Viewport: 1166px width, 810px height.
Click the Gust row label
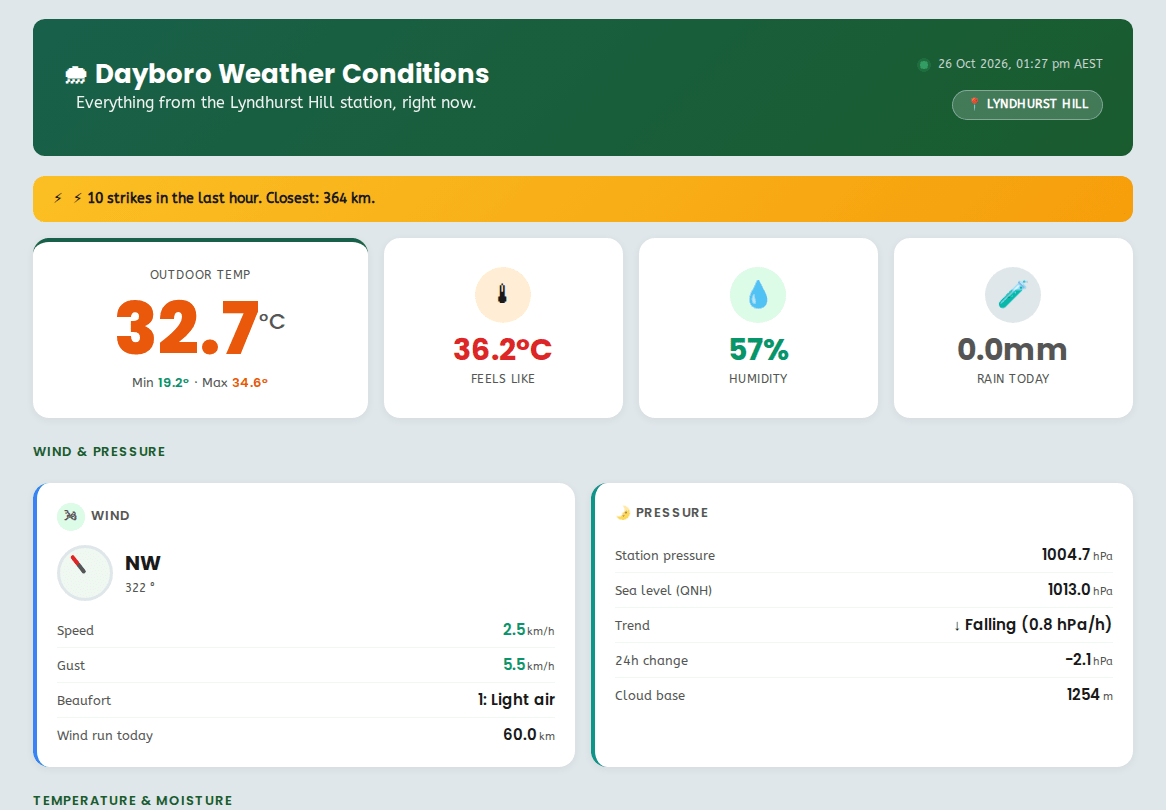tap(71, 666)
